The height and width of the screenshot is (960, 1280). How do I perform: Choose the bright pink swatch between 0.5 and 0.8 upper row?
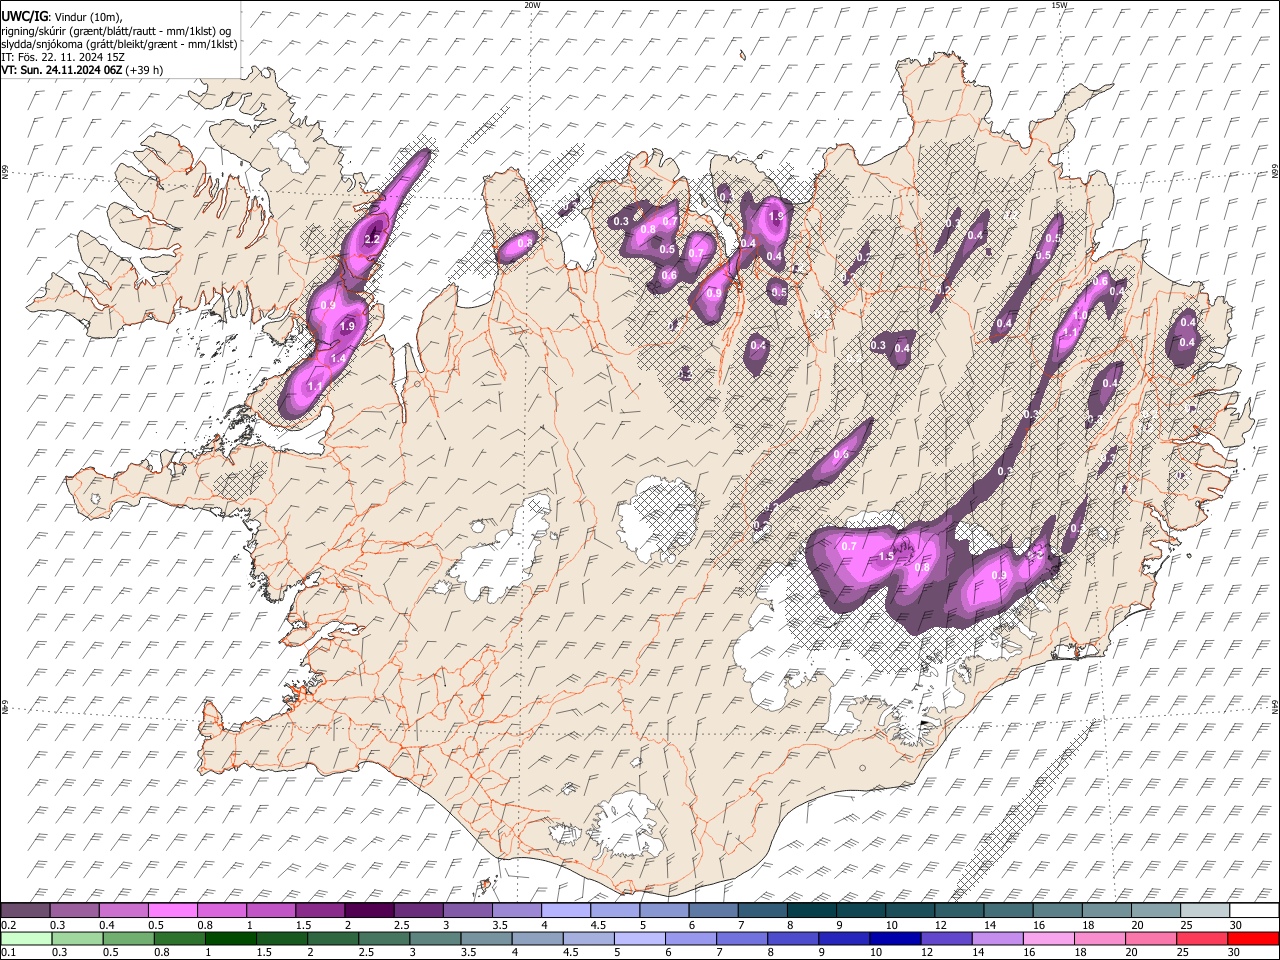click(172, 910)
